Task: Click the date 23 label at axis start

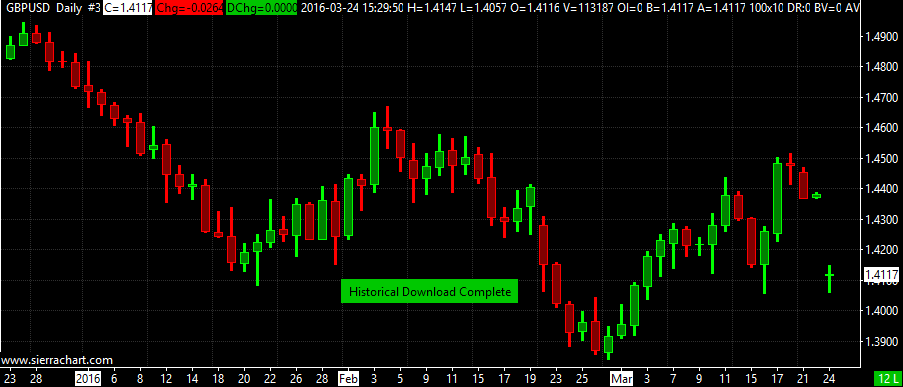Action: point(10,378)
